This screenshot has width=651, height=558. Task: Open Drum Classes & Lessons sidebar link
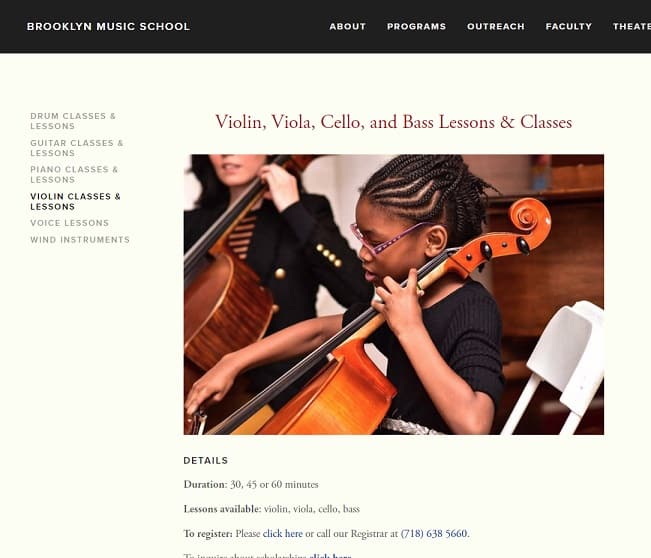(73, 121)
